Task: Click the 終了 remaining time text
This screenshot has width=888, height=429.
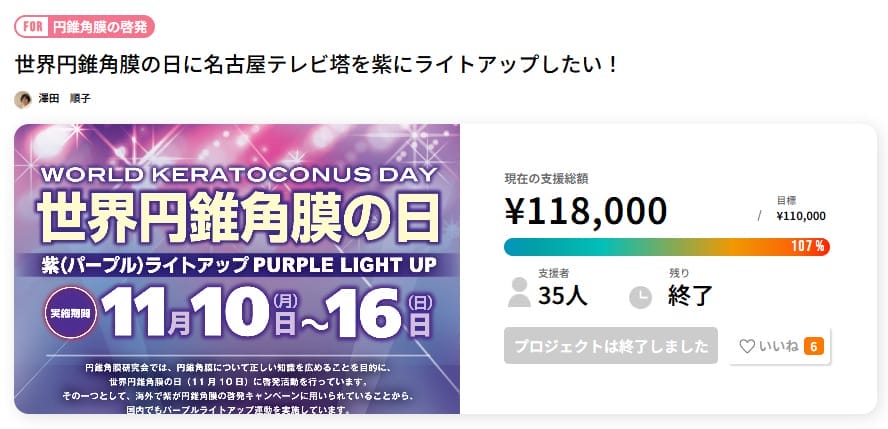Action: click(x=690, y=295)
